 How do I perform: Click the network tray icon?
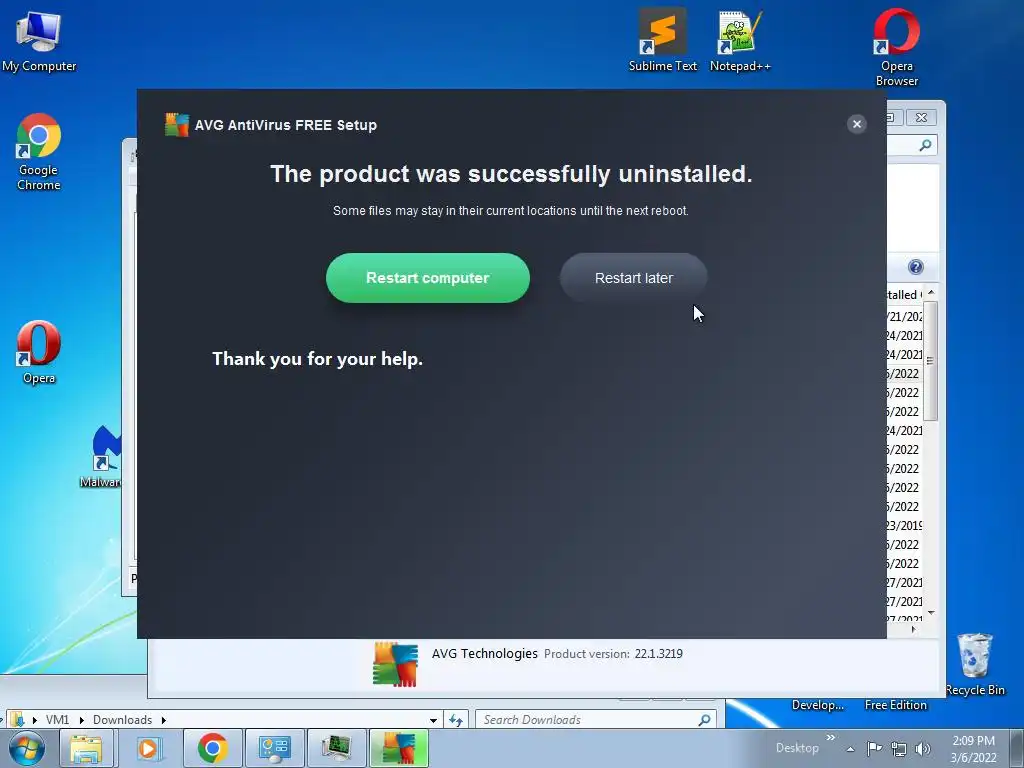coord(899,749)
